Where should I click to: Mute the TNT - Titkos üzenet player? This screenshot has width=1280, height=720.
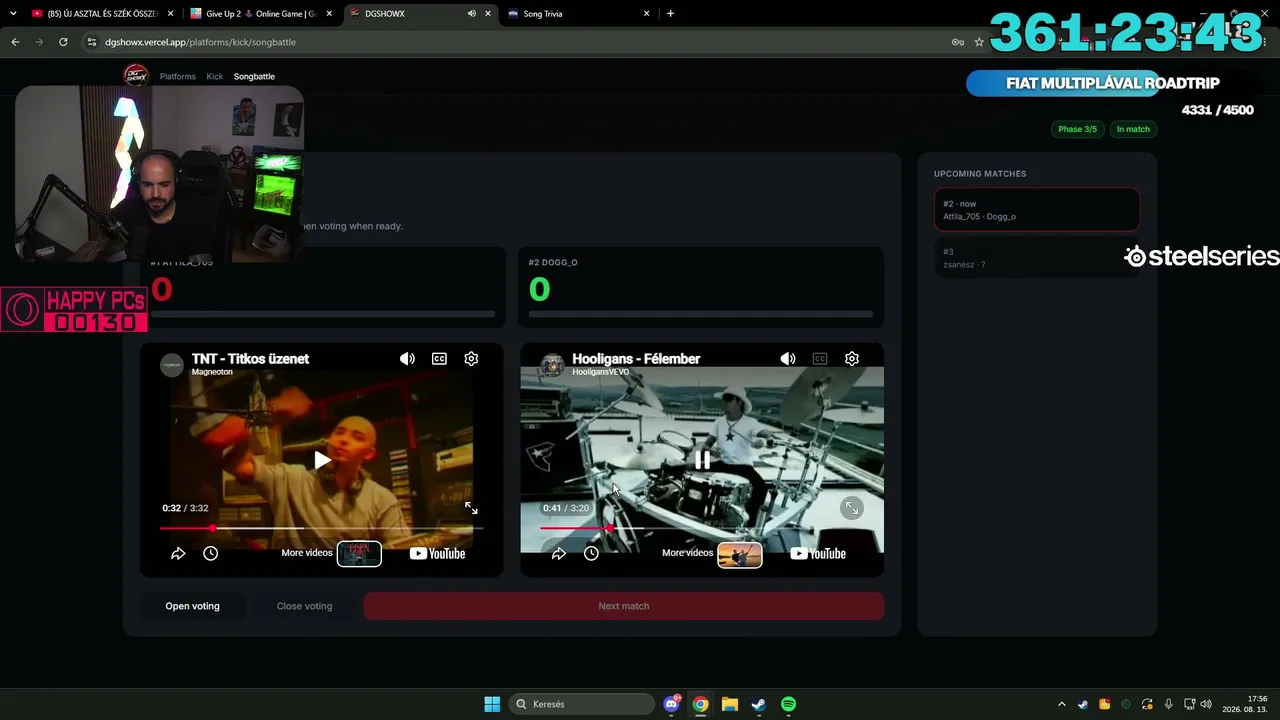pos(407,359)
